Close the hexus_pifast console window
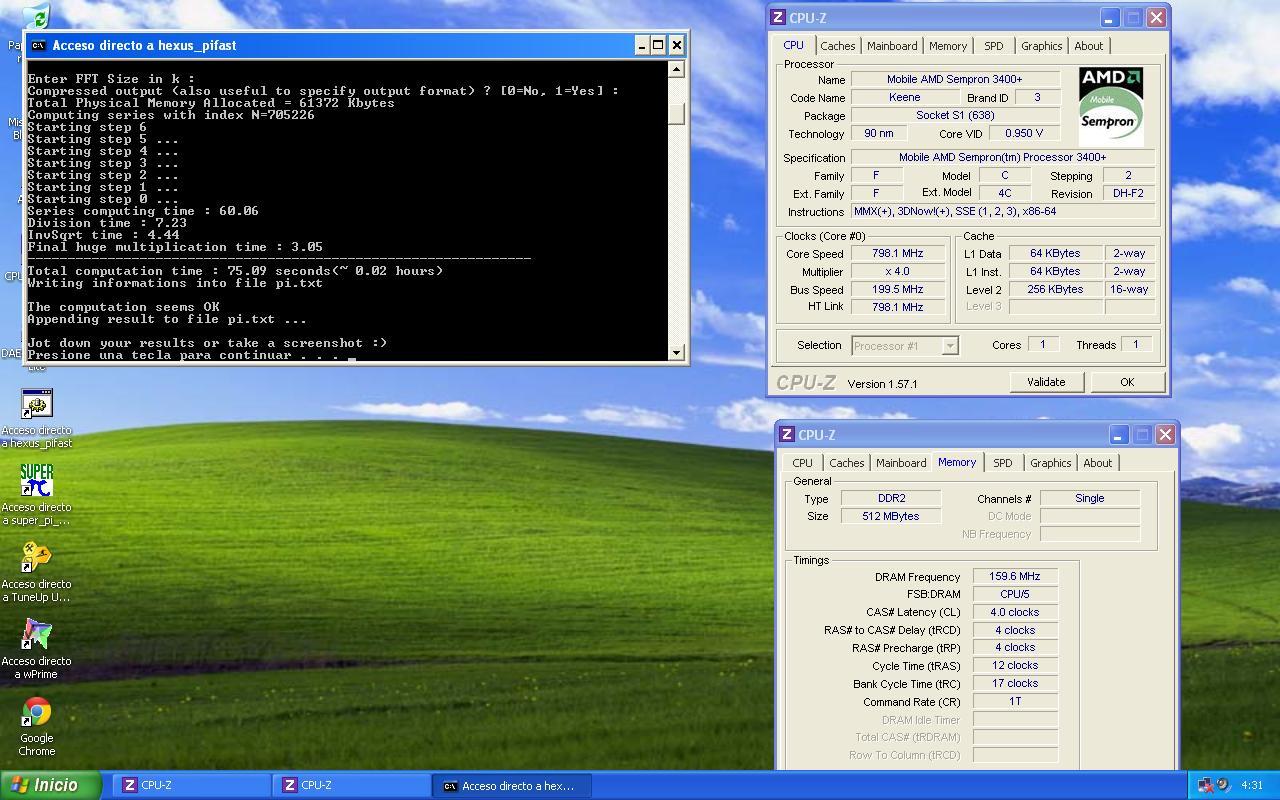The image size is (1280, 800). pos(677,45)
